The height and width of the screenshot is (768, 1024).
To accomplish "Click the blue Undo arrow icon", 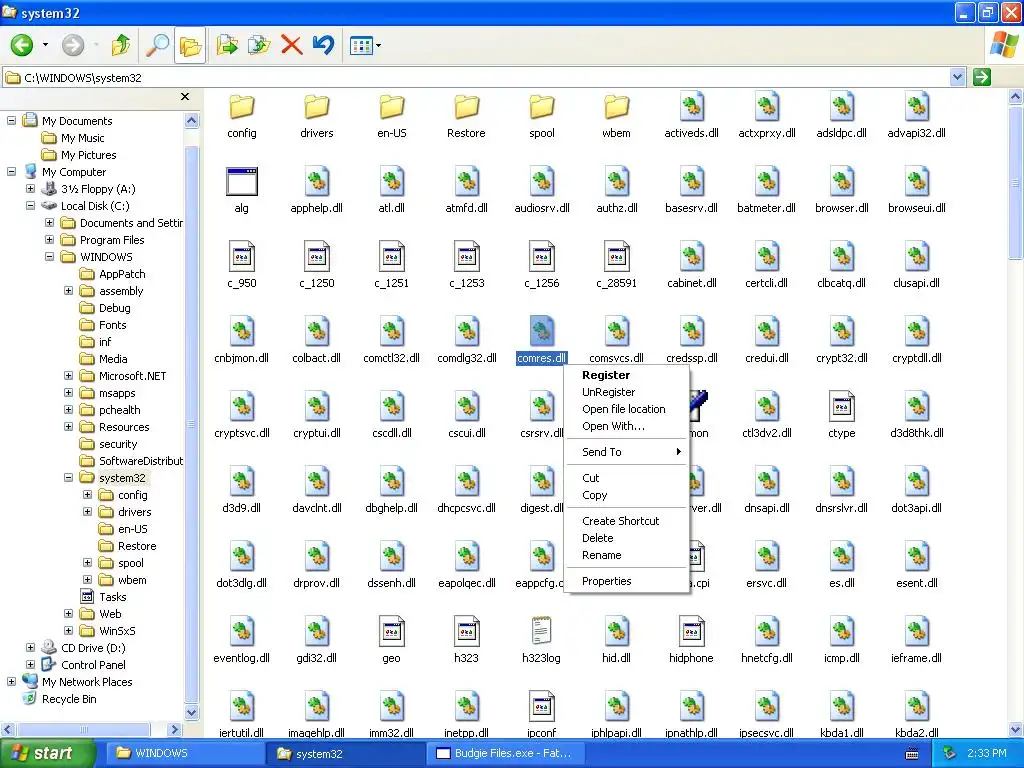I will click(323, 45).
